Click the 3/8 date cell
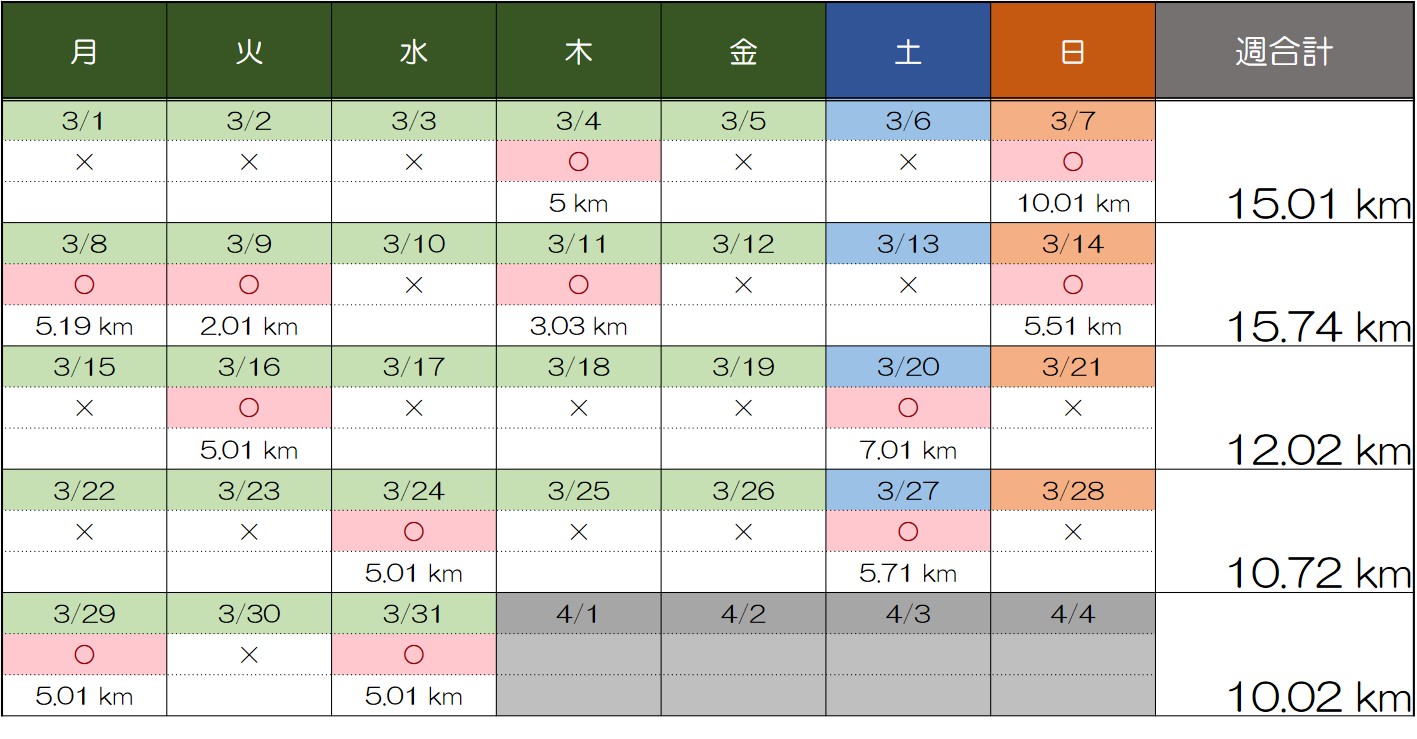The width and height of the screenshot is (1417, 739). click(84, 244)
